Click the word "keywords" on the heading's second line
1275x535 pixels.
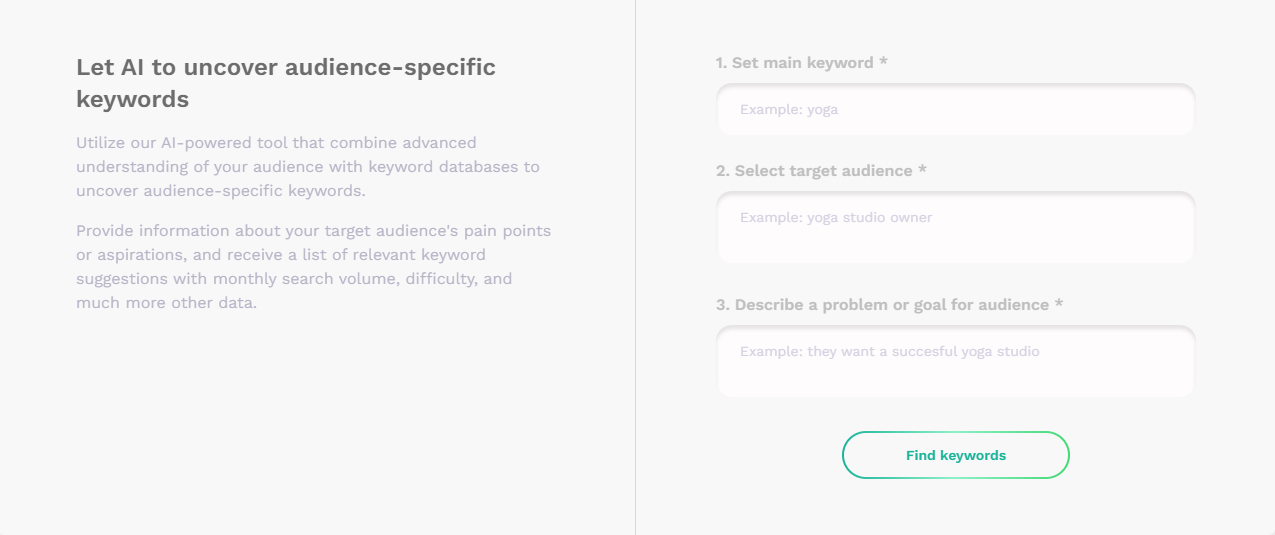point(132,100)
